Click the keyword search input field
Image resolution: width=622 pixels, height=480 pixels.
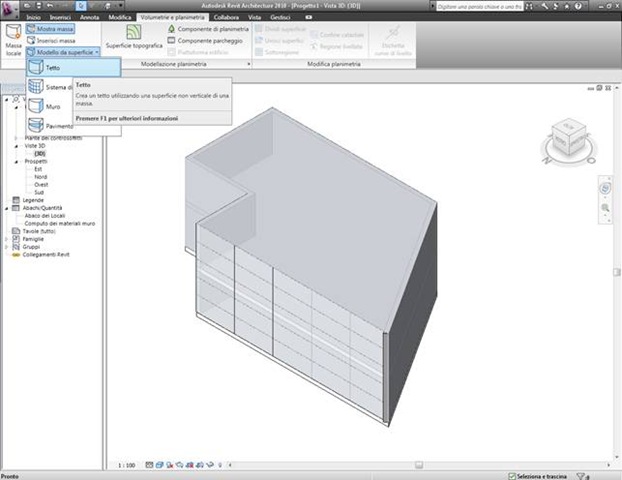[x=480, y=6]
